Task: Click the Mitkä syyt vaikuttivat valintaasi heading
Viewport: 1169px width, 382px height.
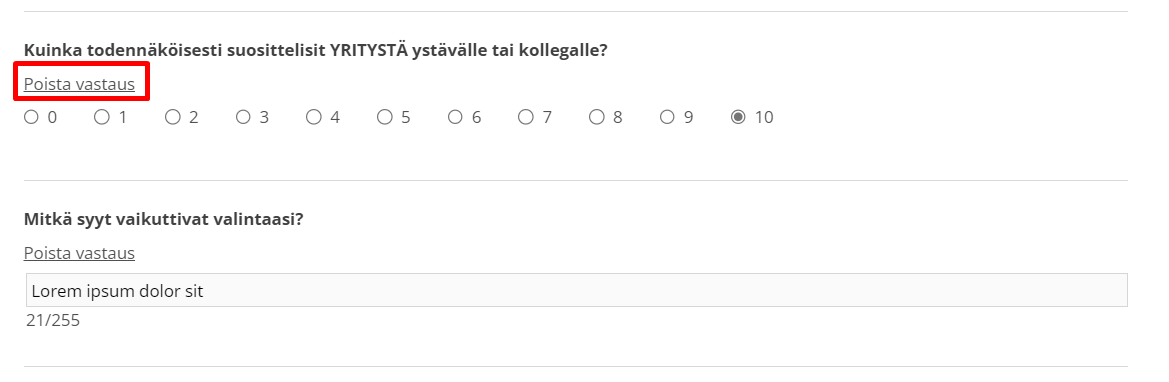Action: click(163, 220)
